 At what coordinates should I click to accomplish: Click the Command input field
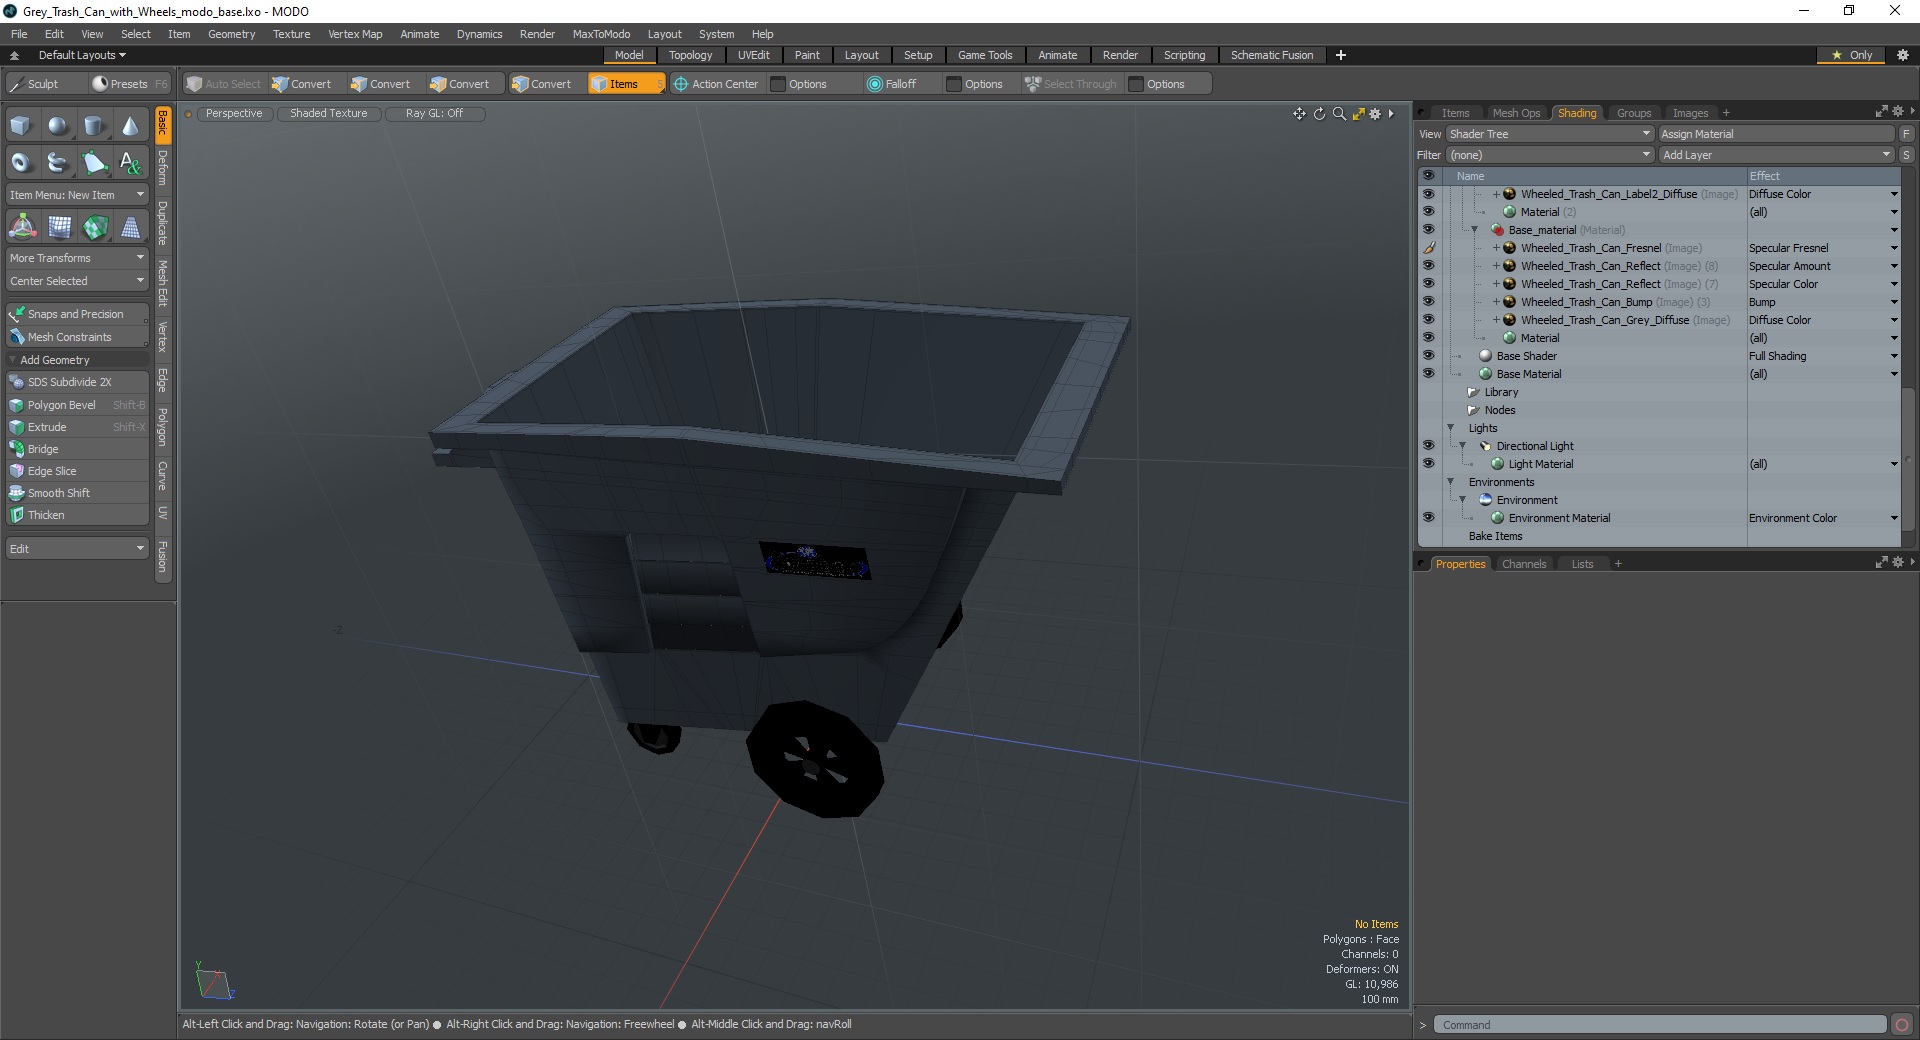1660,1025
